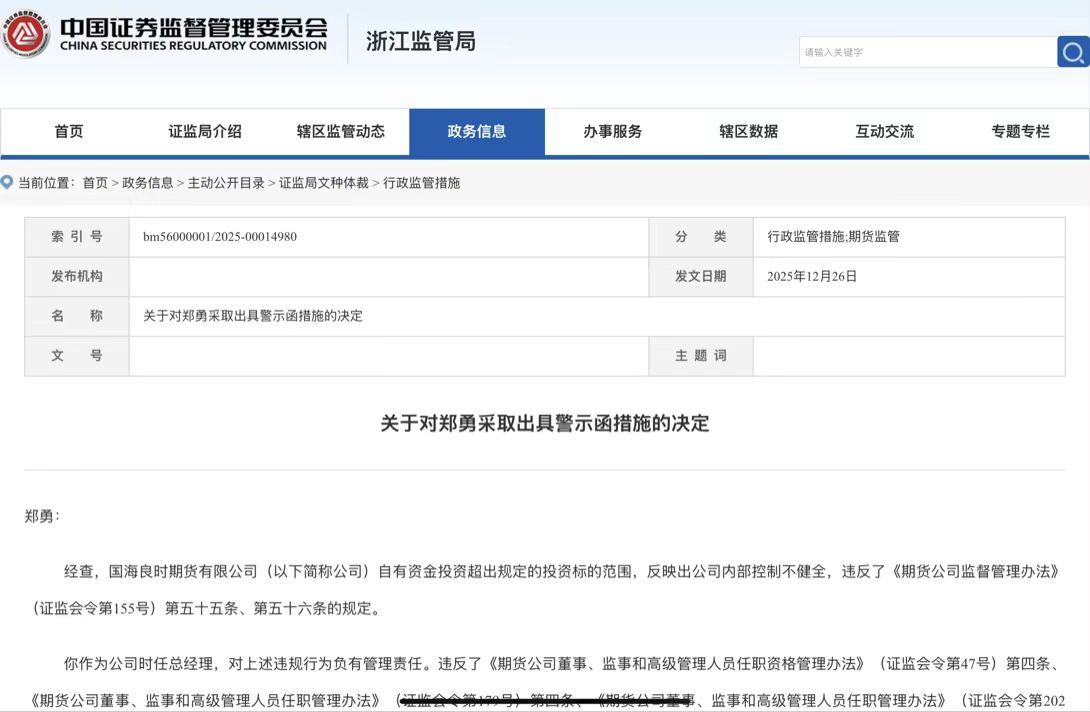Click the magnifier search icon button
The width and height of the screenshot is (1090, 712).
(1072, 52)
